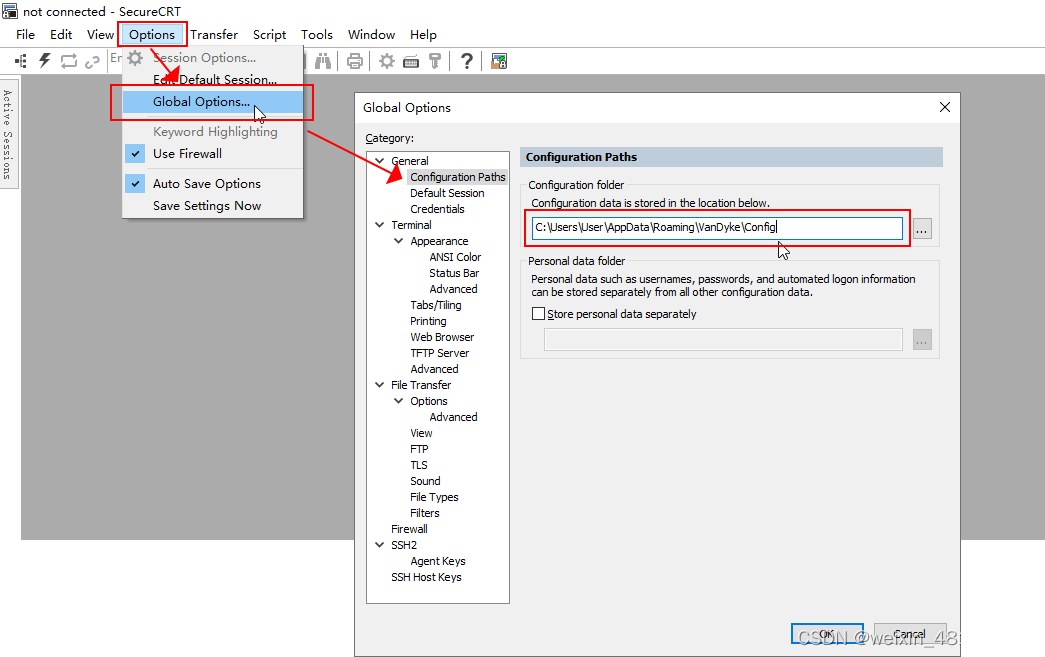Viewport: 1045px width, 657px height.
Task: Click Cancel in Global Options dialog
Action: click(910, 634)
